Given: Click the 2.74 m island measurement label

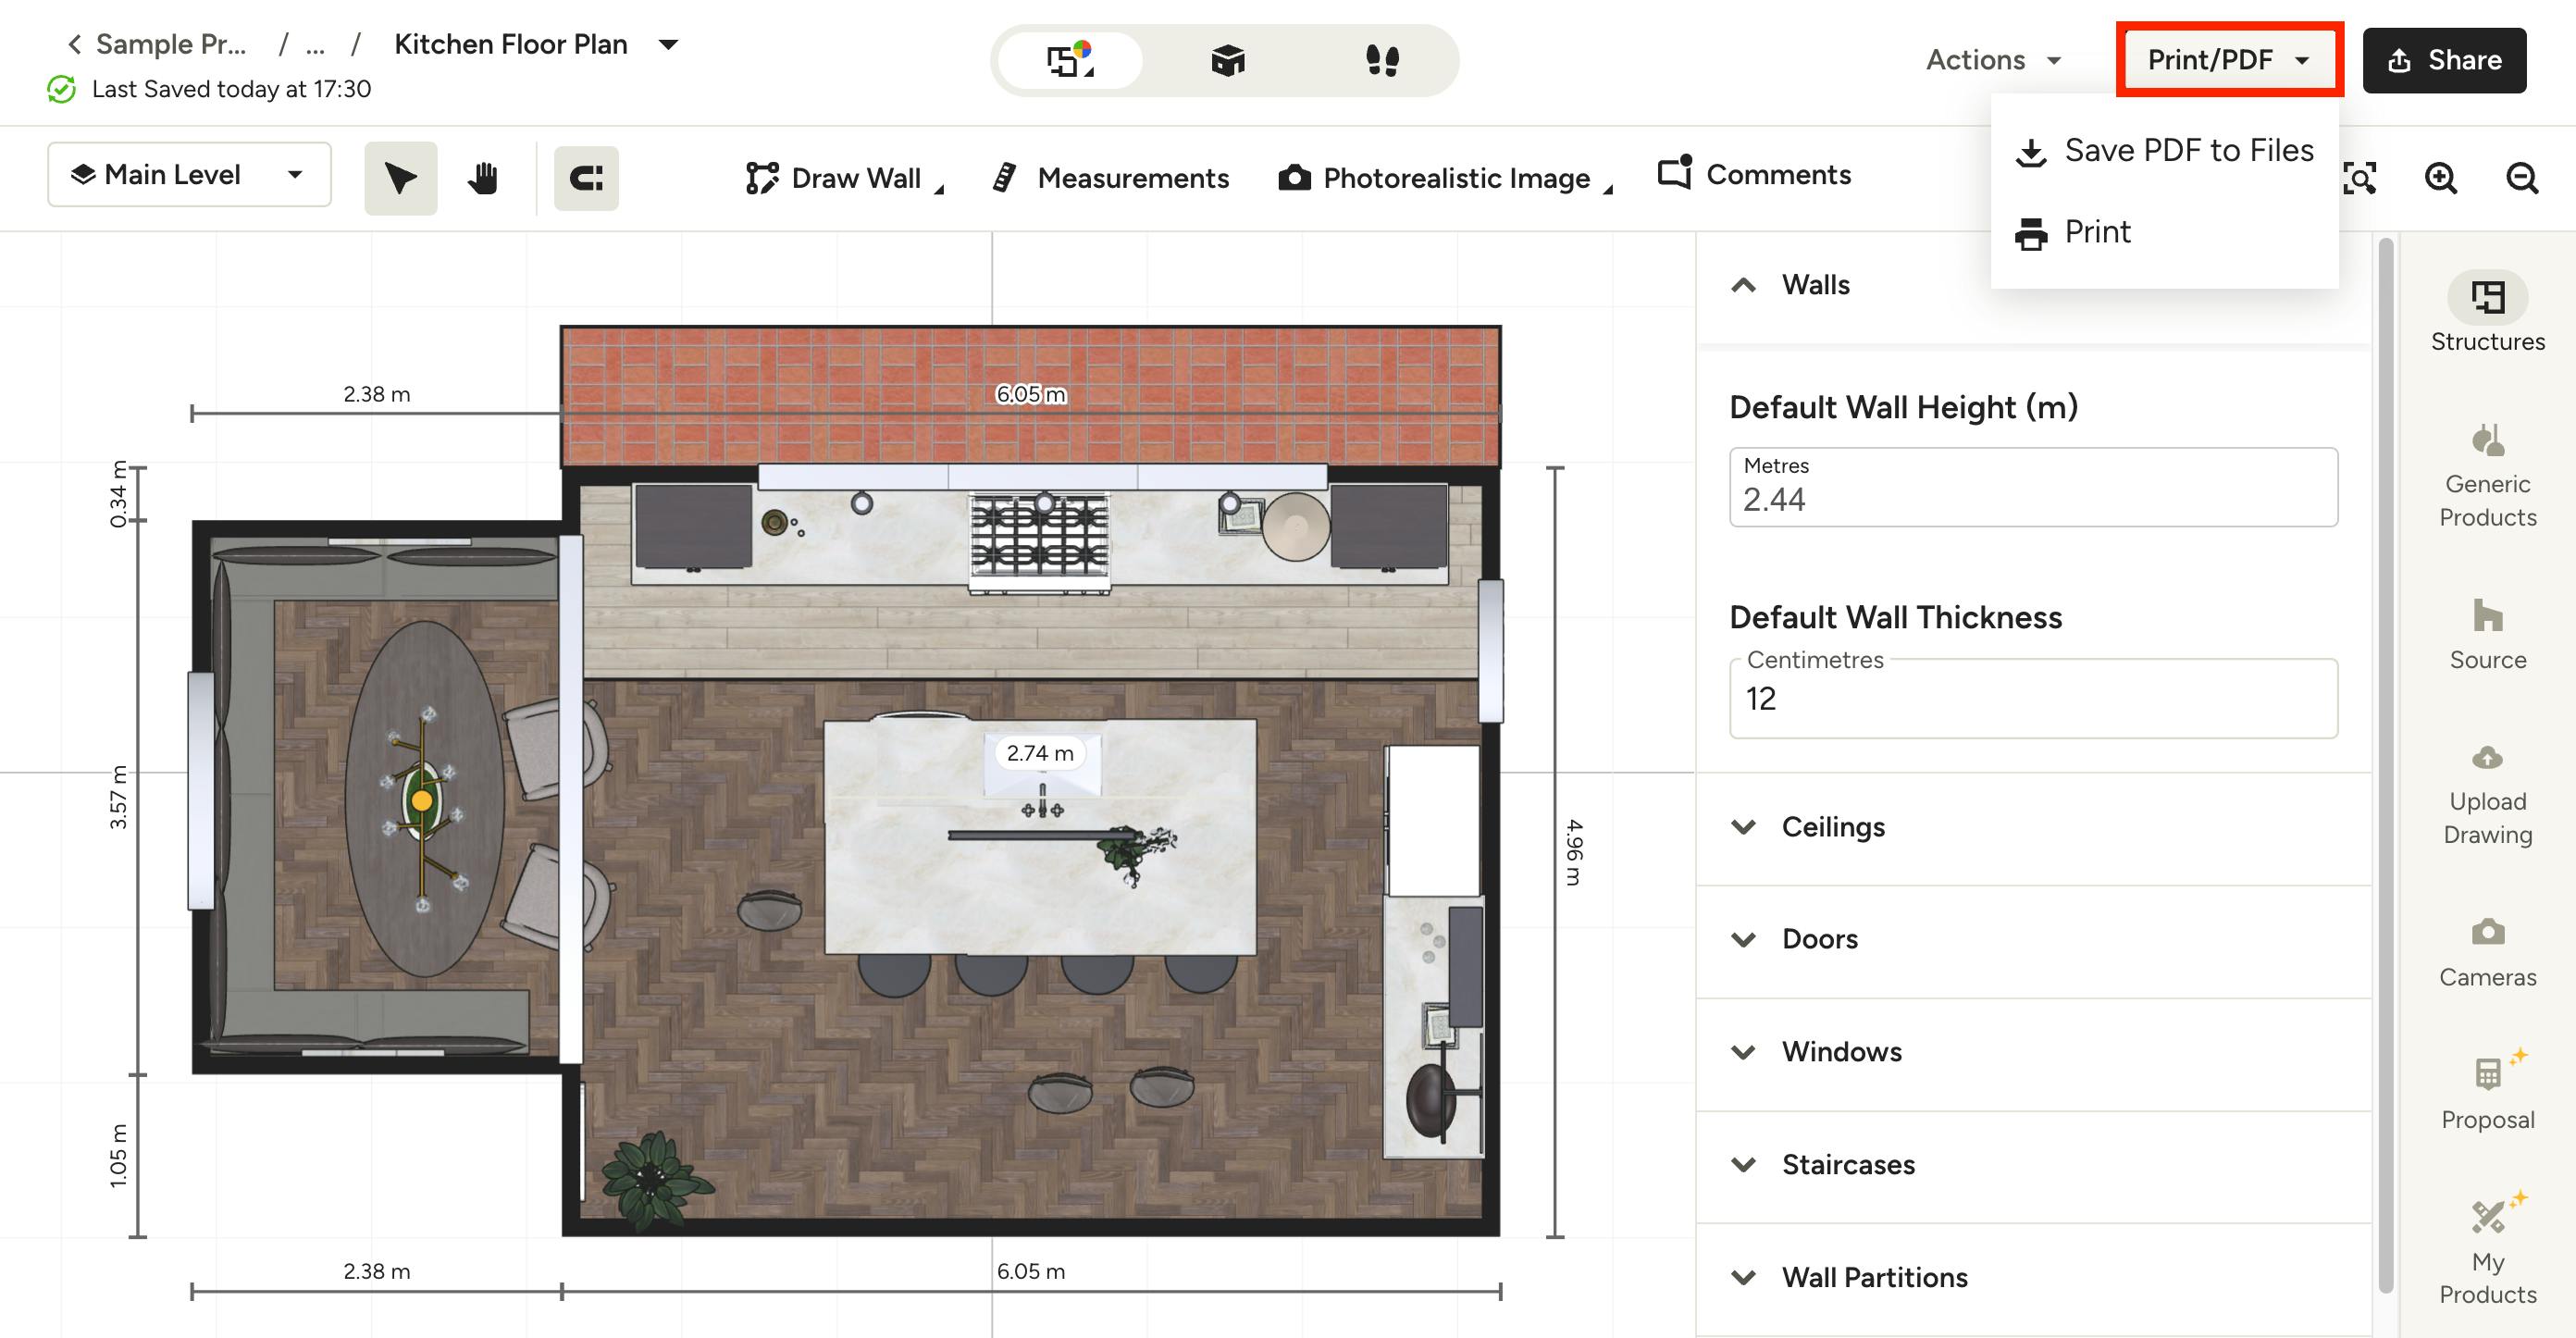Looking at the screenshot, I should pos(1040,753).
